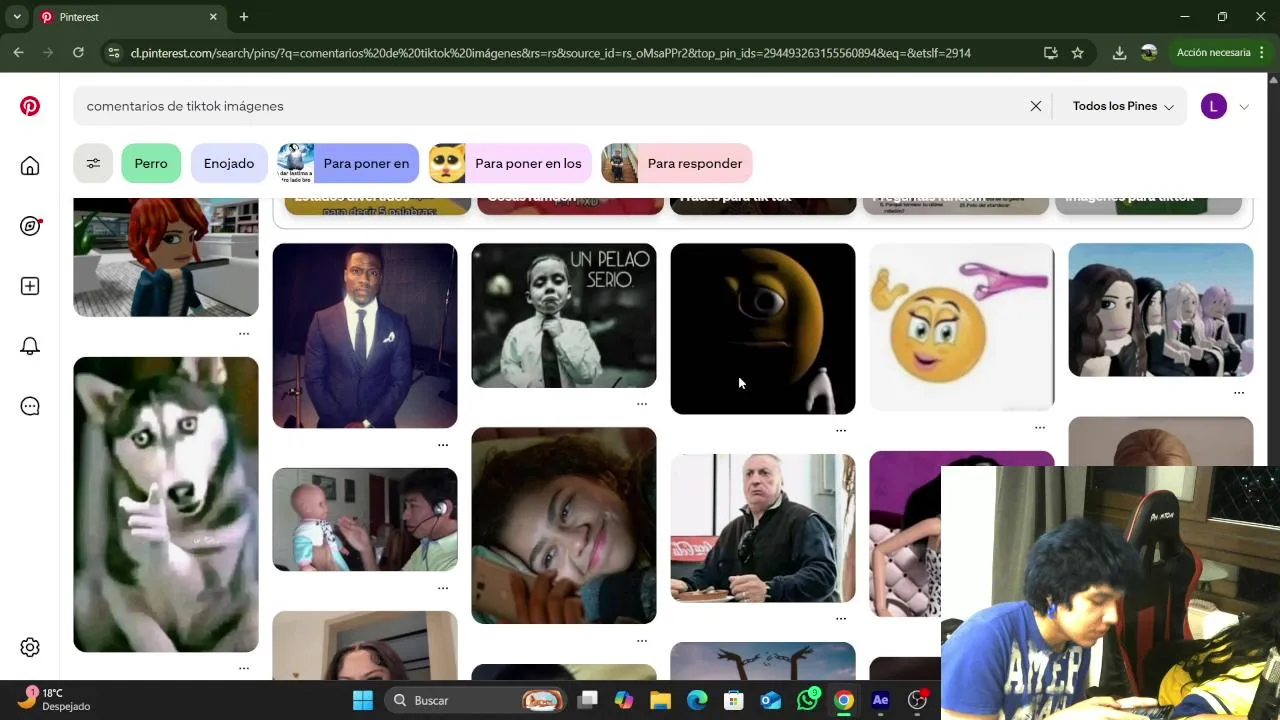
Task: Open the tab search dropdown arrow
Action: [17, 17]
